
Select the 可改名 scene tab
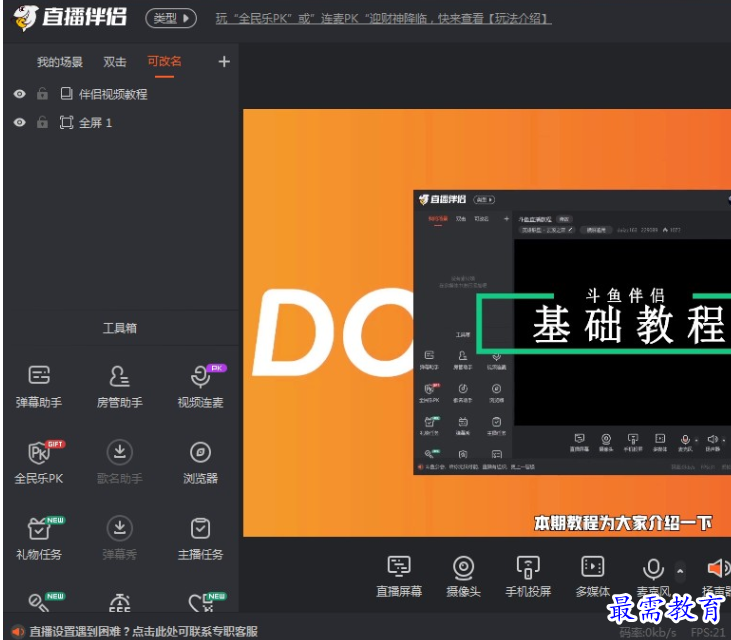(x=164, y=61)
